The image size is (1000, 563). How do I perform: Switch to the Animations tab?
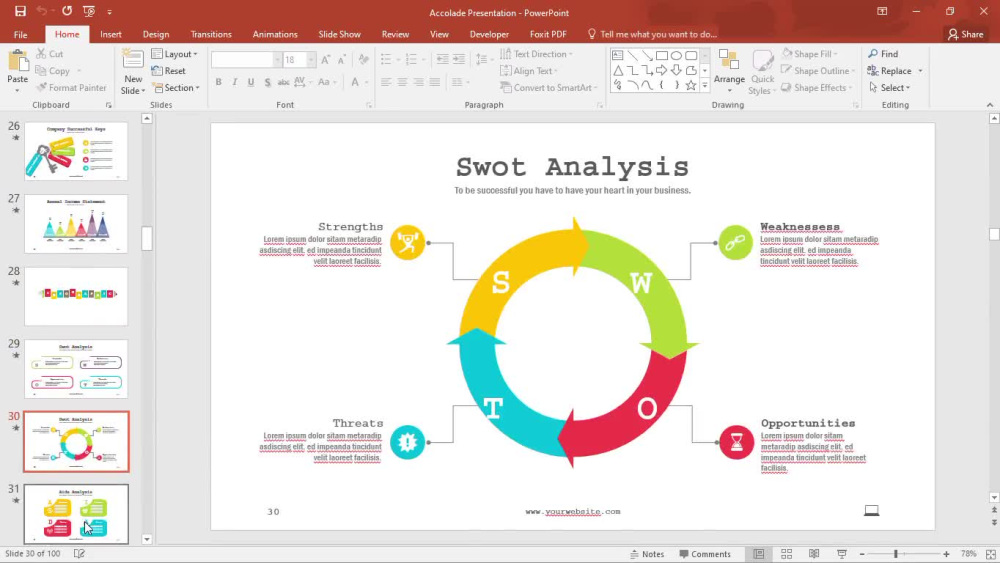[x=275, y=34]
